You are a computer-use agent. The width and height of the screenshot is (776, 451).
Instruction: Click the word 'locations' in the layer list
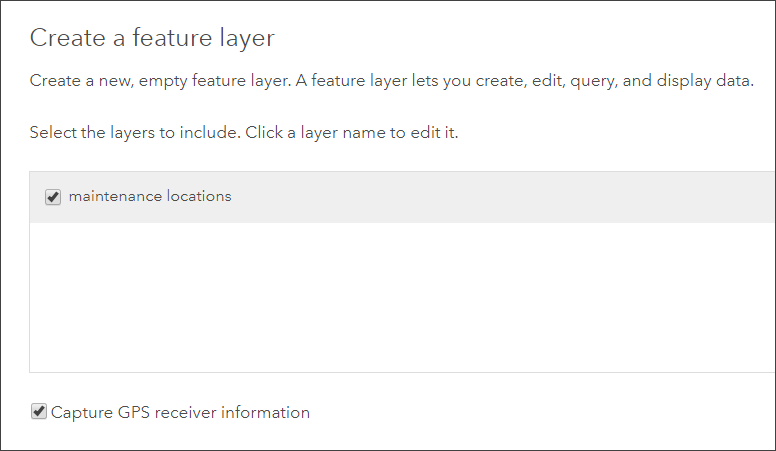coord(199,197)
